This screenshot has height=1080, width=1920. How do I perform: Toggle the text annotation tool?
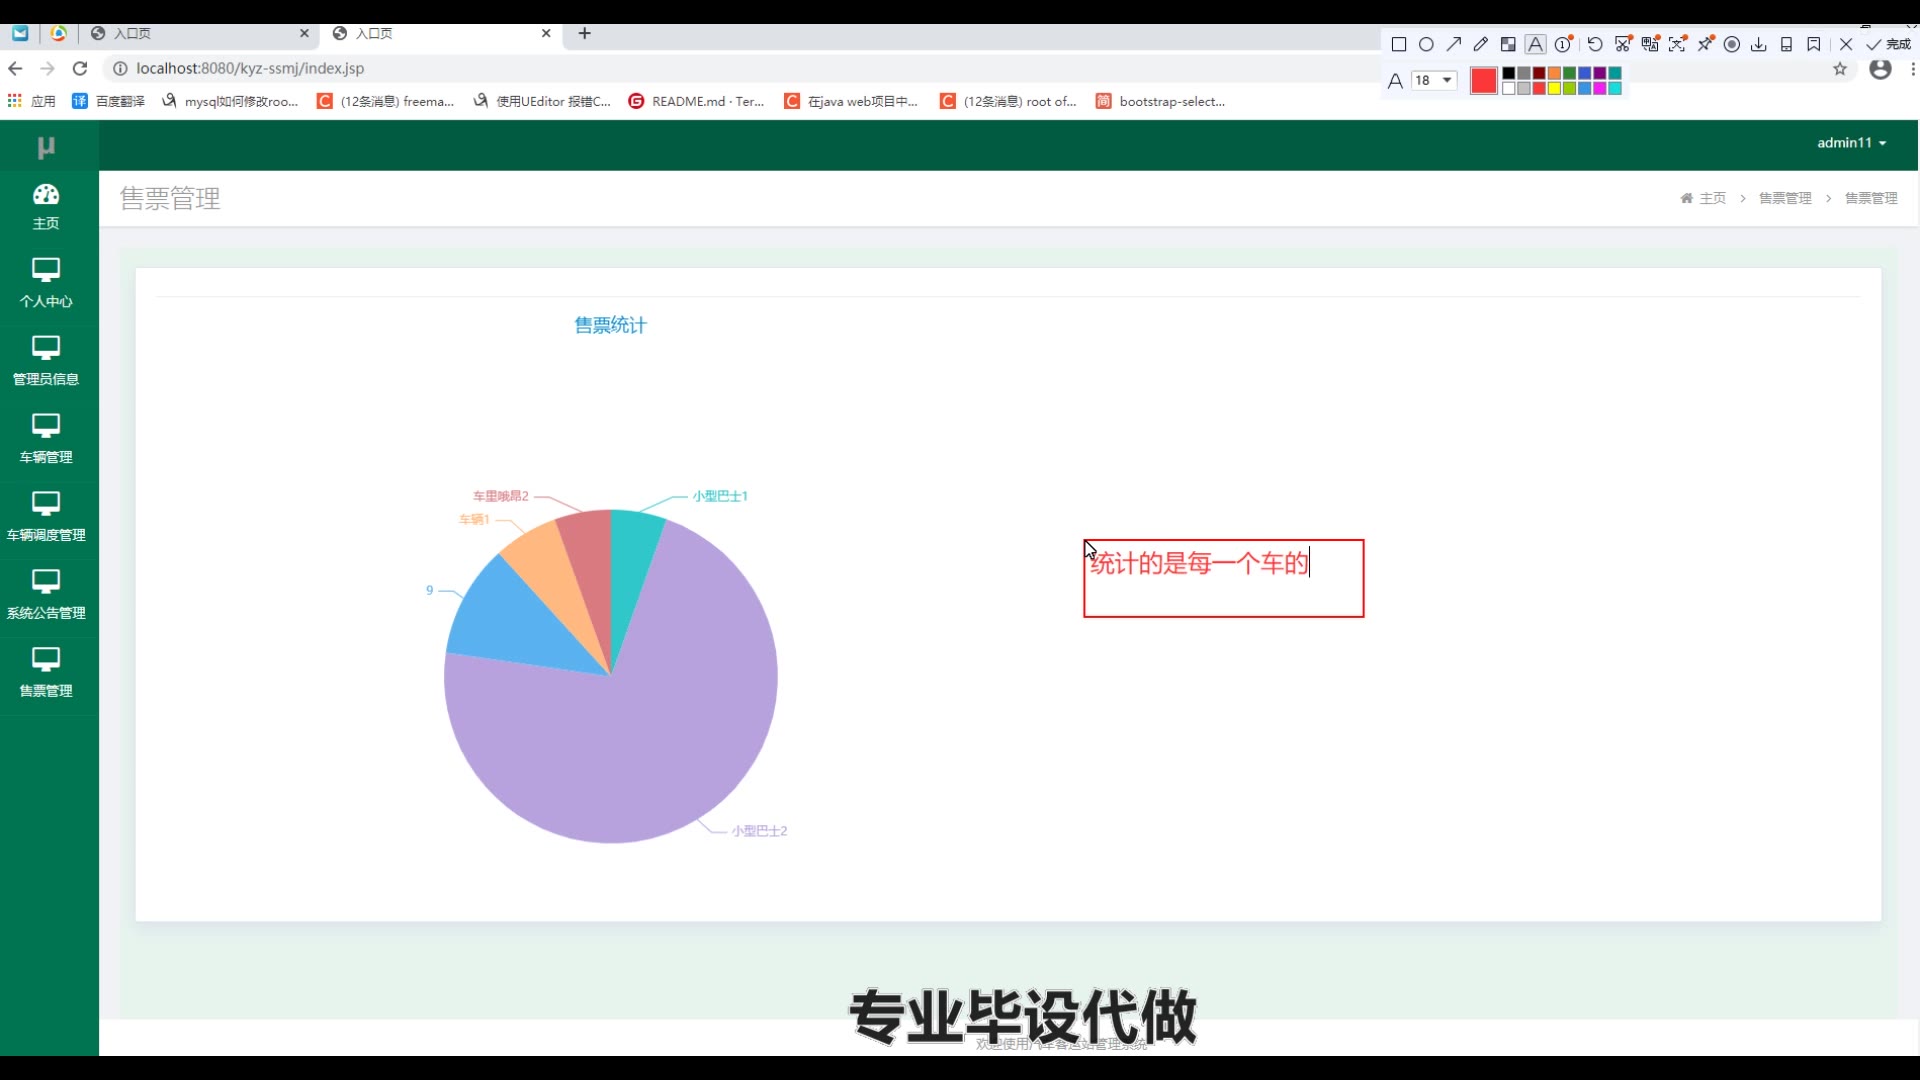tap(1536, 44)
